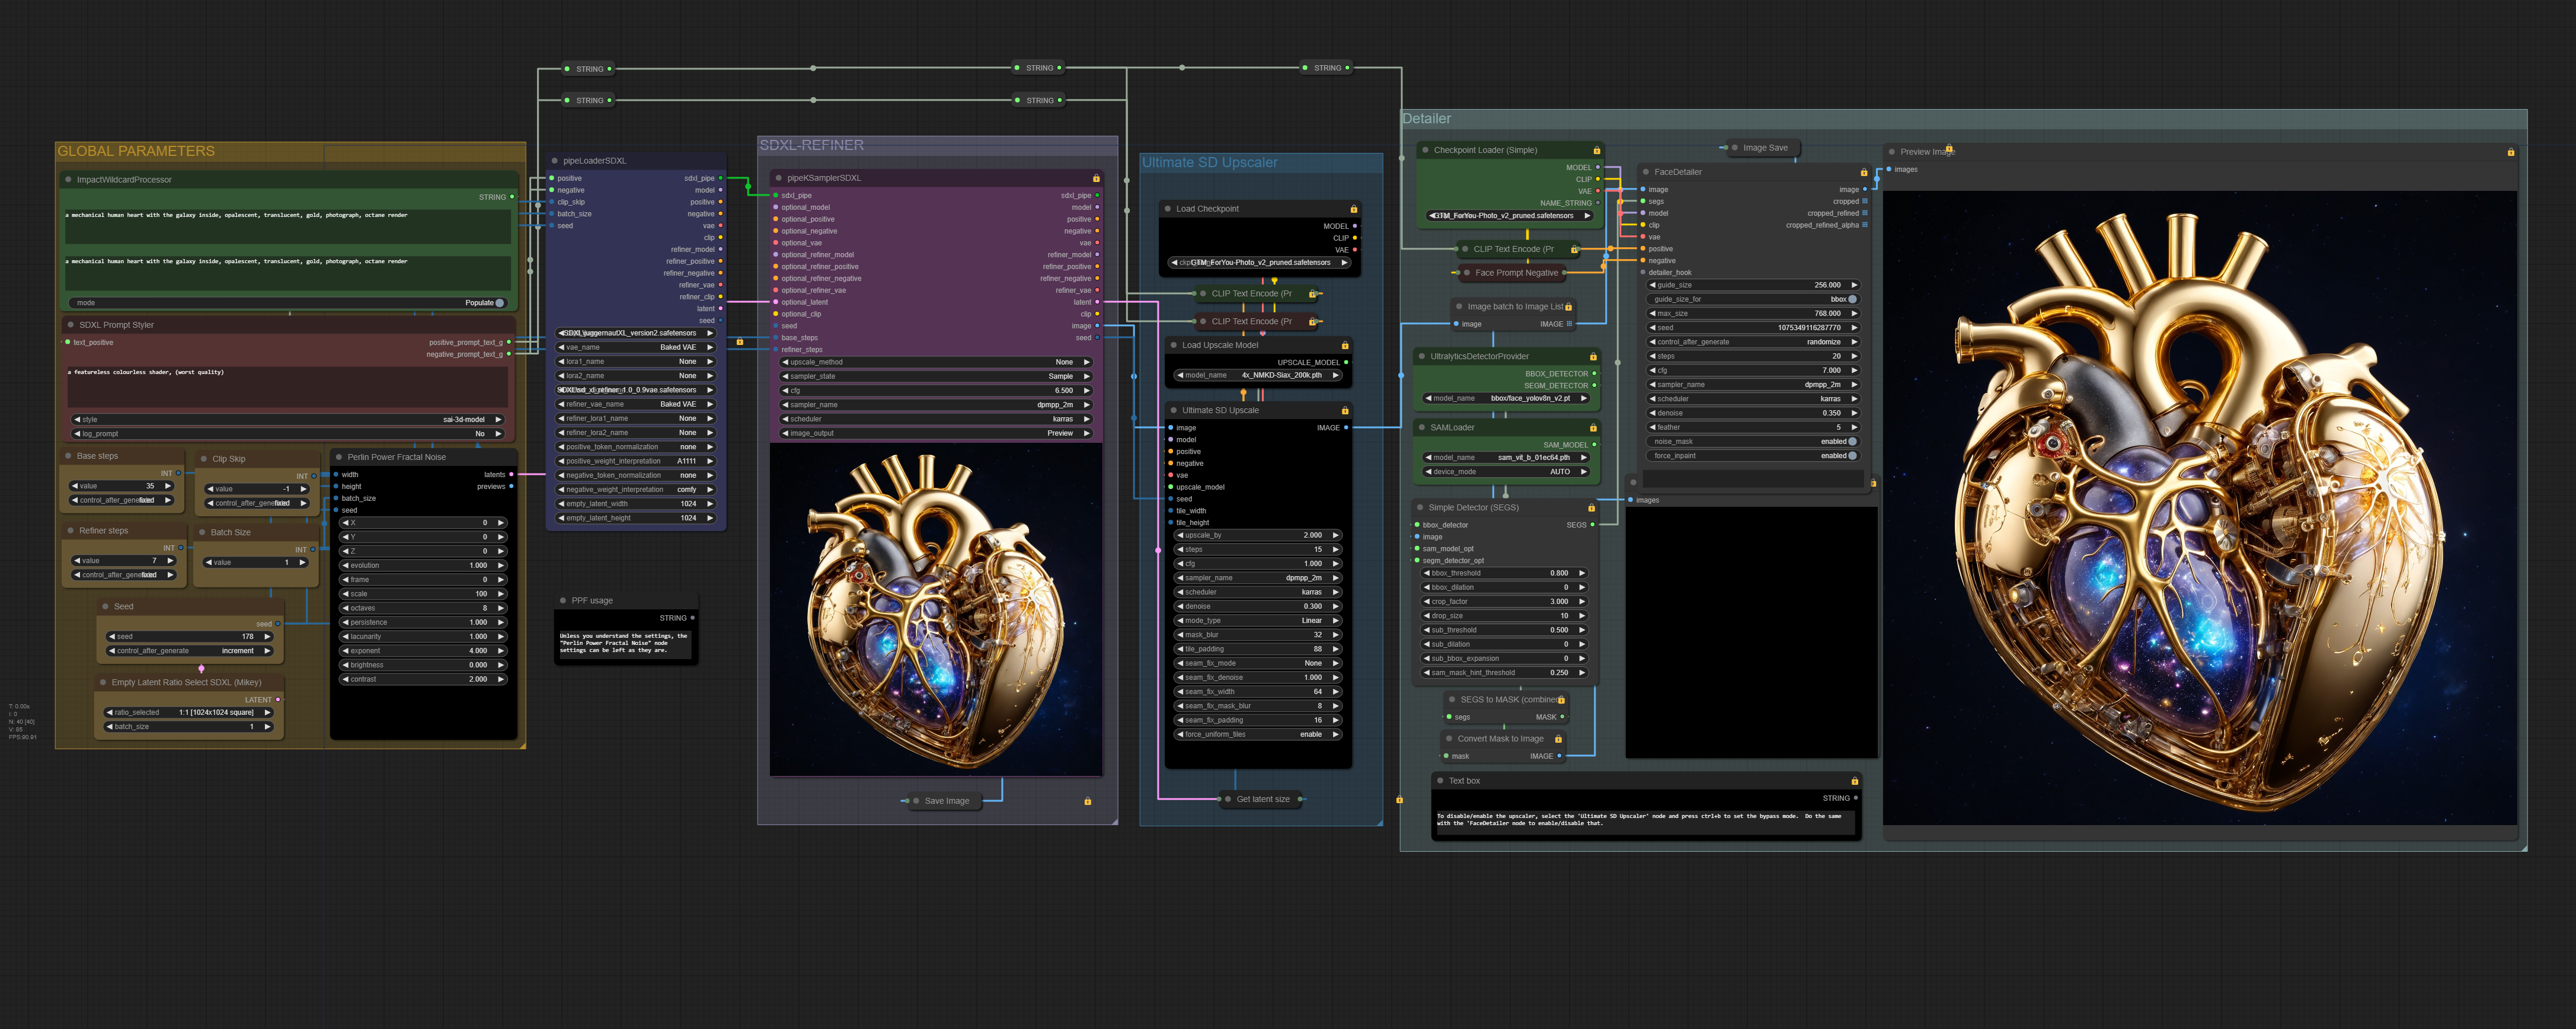
Task: Click collapse dot of pipeLoaderSDXL node
Action: tap(554, 160)
